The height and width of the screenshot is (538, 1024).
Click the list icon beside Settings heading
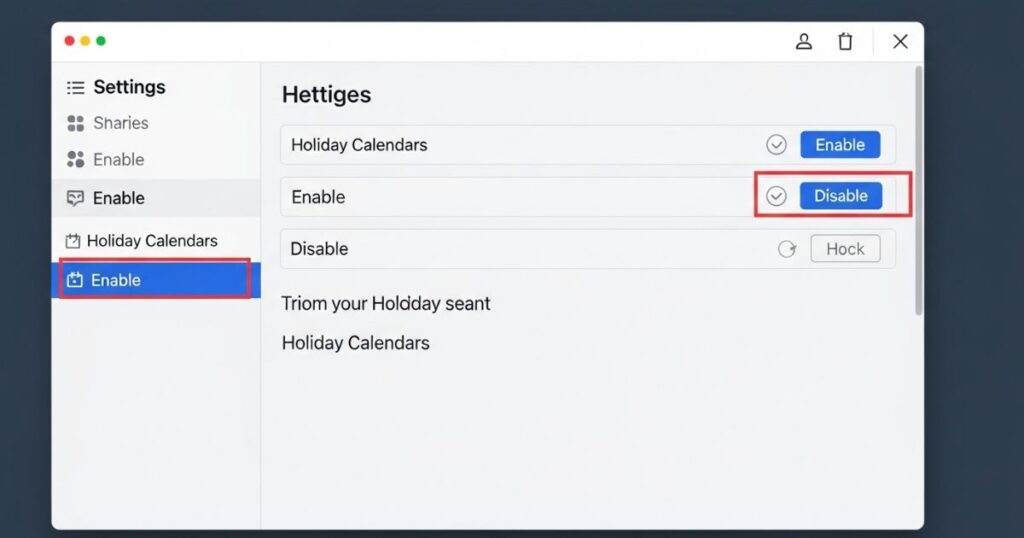[x=75, y=88]
